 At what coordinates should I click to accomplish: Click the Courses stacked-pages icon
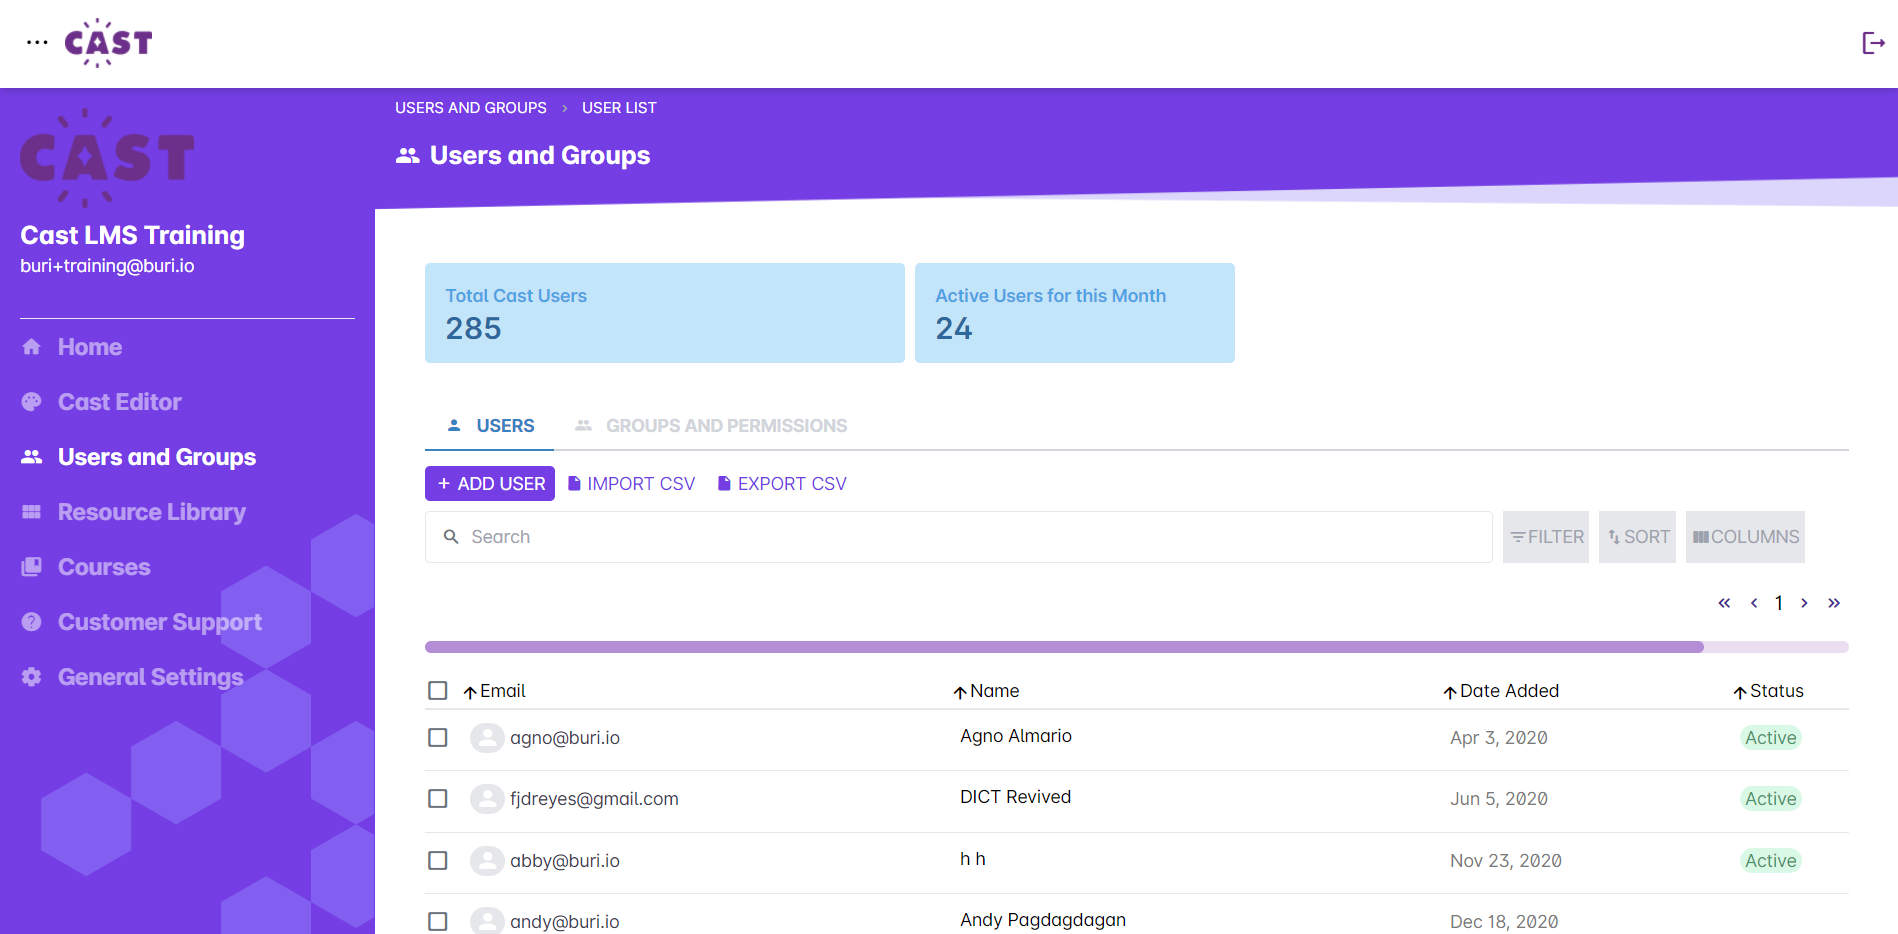pos(32,567)
